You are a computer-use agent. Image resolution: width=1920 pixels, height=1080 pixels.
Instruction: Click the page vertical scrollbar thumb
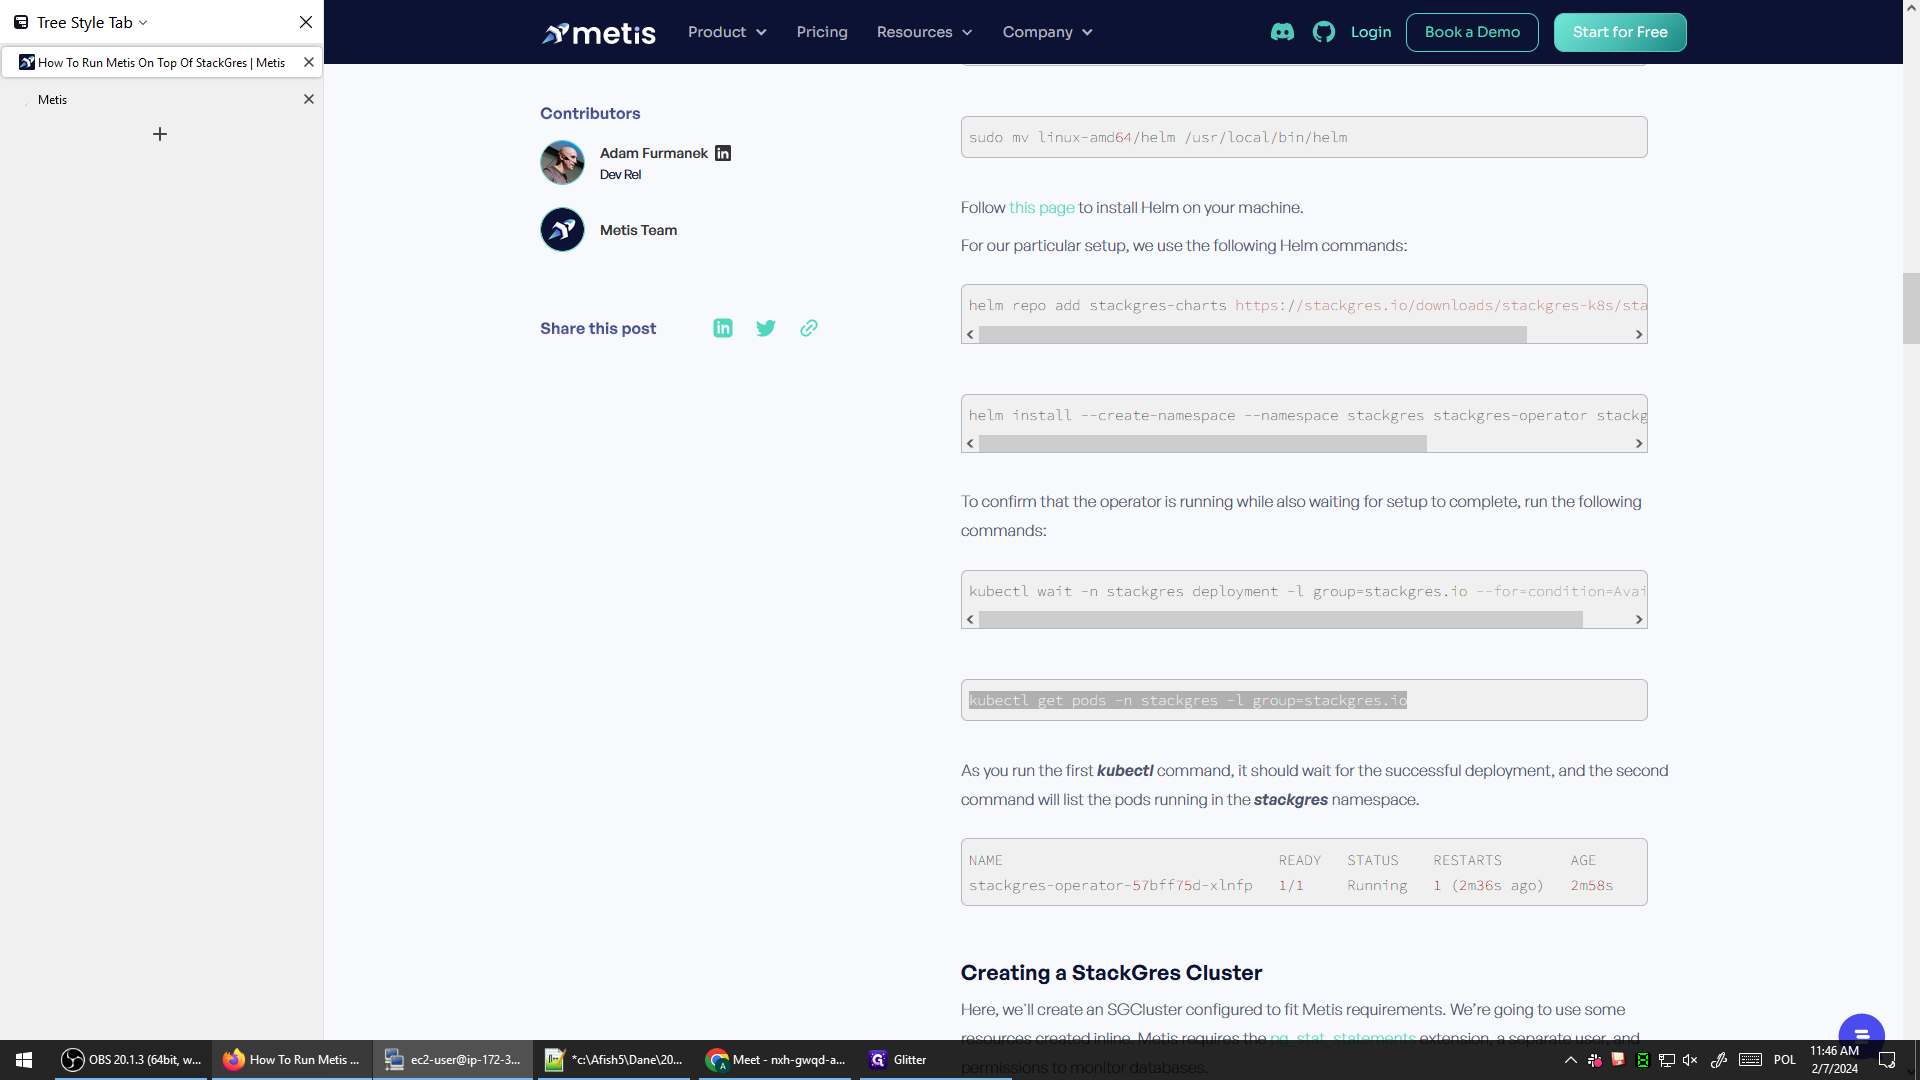[x=1911, y=308]
